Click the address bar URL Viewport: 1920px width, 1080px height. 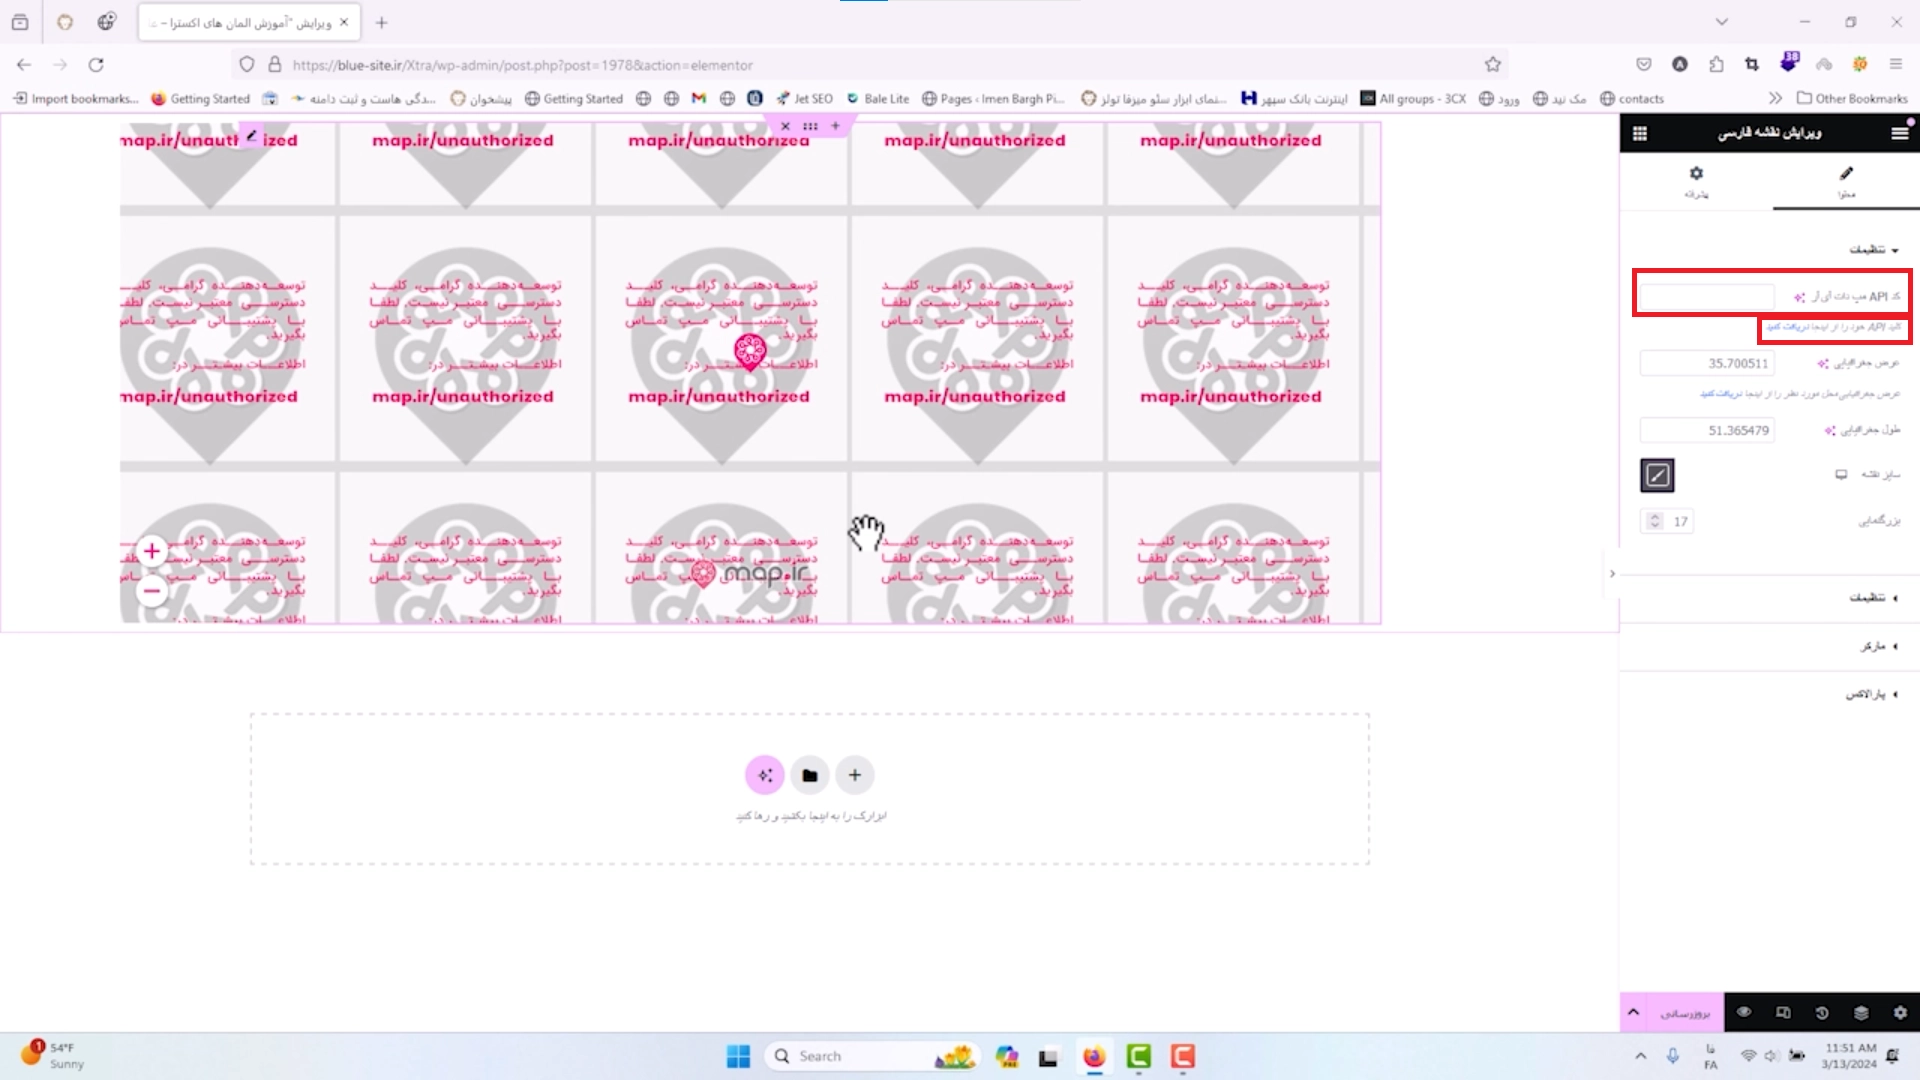coord(522,65)
